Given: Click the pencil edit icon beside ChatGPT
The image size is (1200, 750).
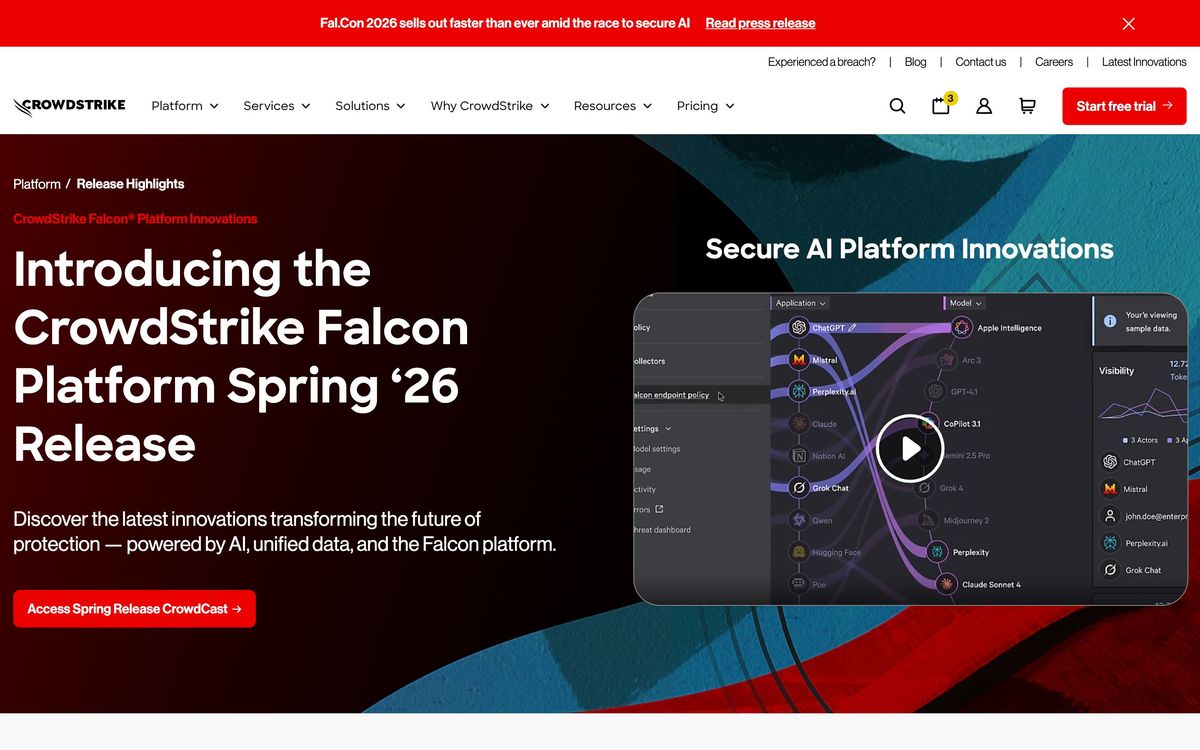Looking at the screenshot, I should pyautogui.click(x=852, y=327).
